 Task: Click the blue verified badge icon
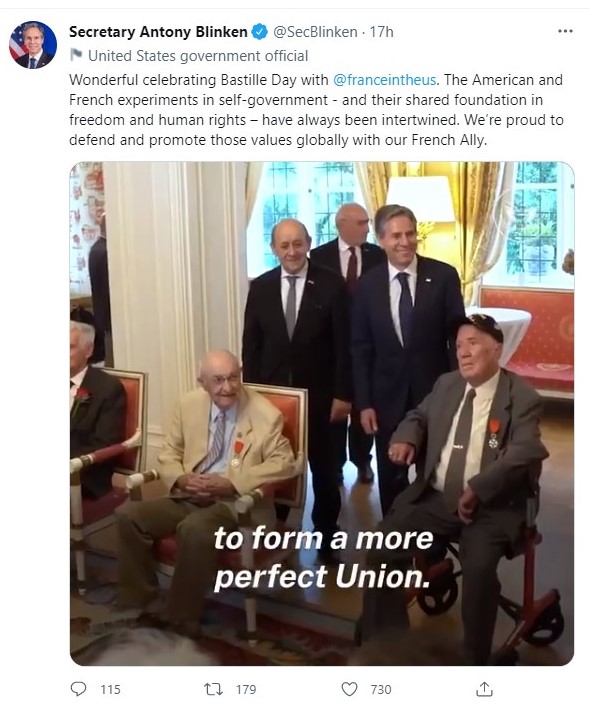click(259, 32)
